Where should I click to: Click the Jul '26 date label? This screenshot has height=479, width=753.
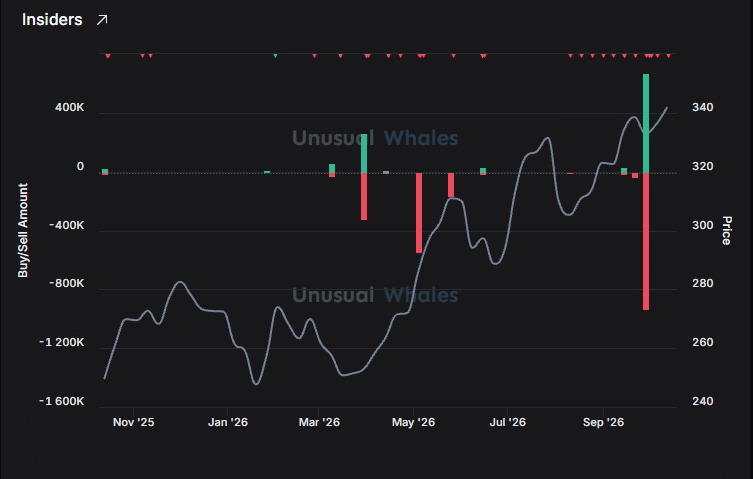click(x=508, y=422)
